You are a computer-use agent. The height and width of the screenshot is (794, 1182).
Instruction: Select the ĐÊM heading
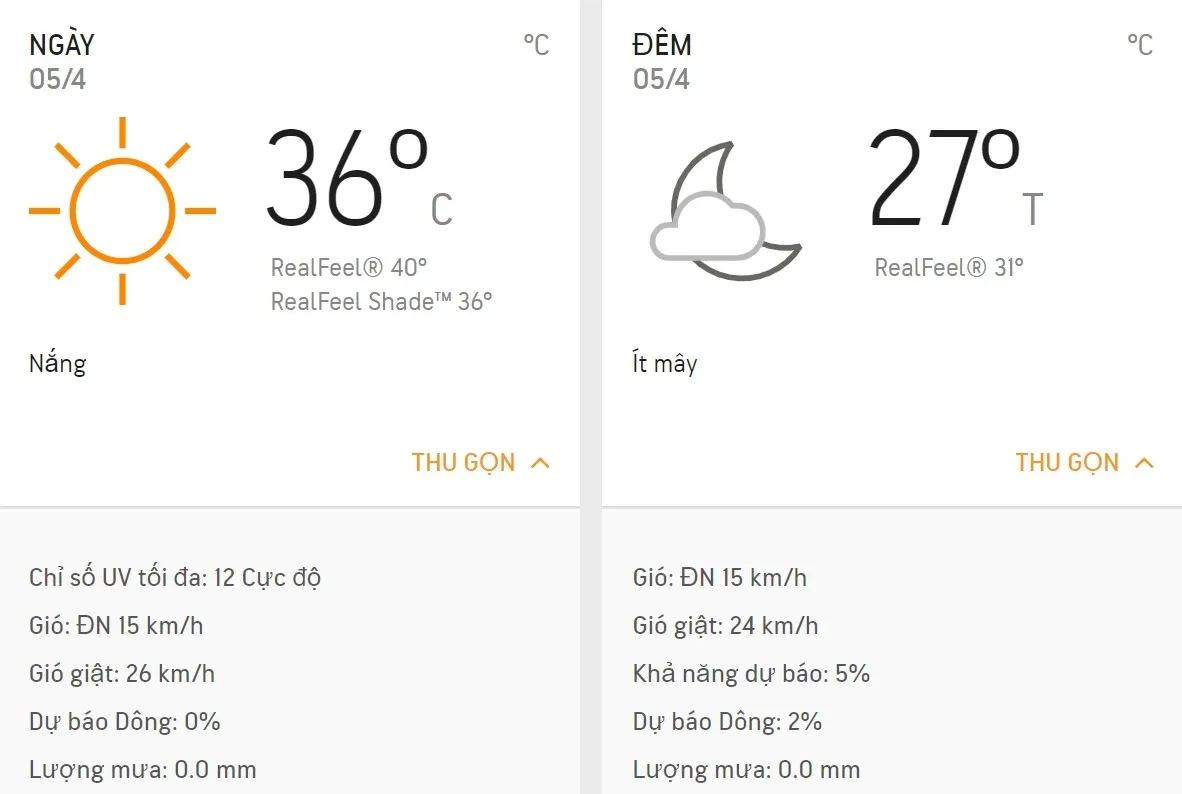[662, 45]
